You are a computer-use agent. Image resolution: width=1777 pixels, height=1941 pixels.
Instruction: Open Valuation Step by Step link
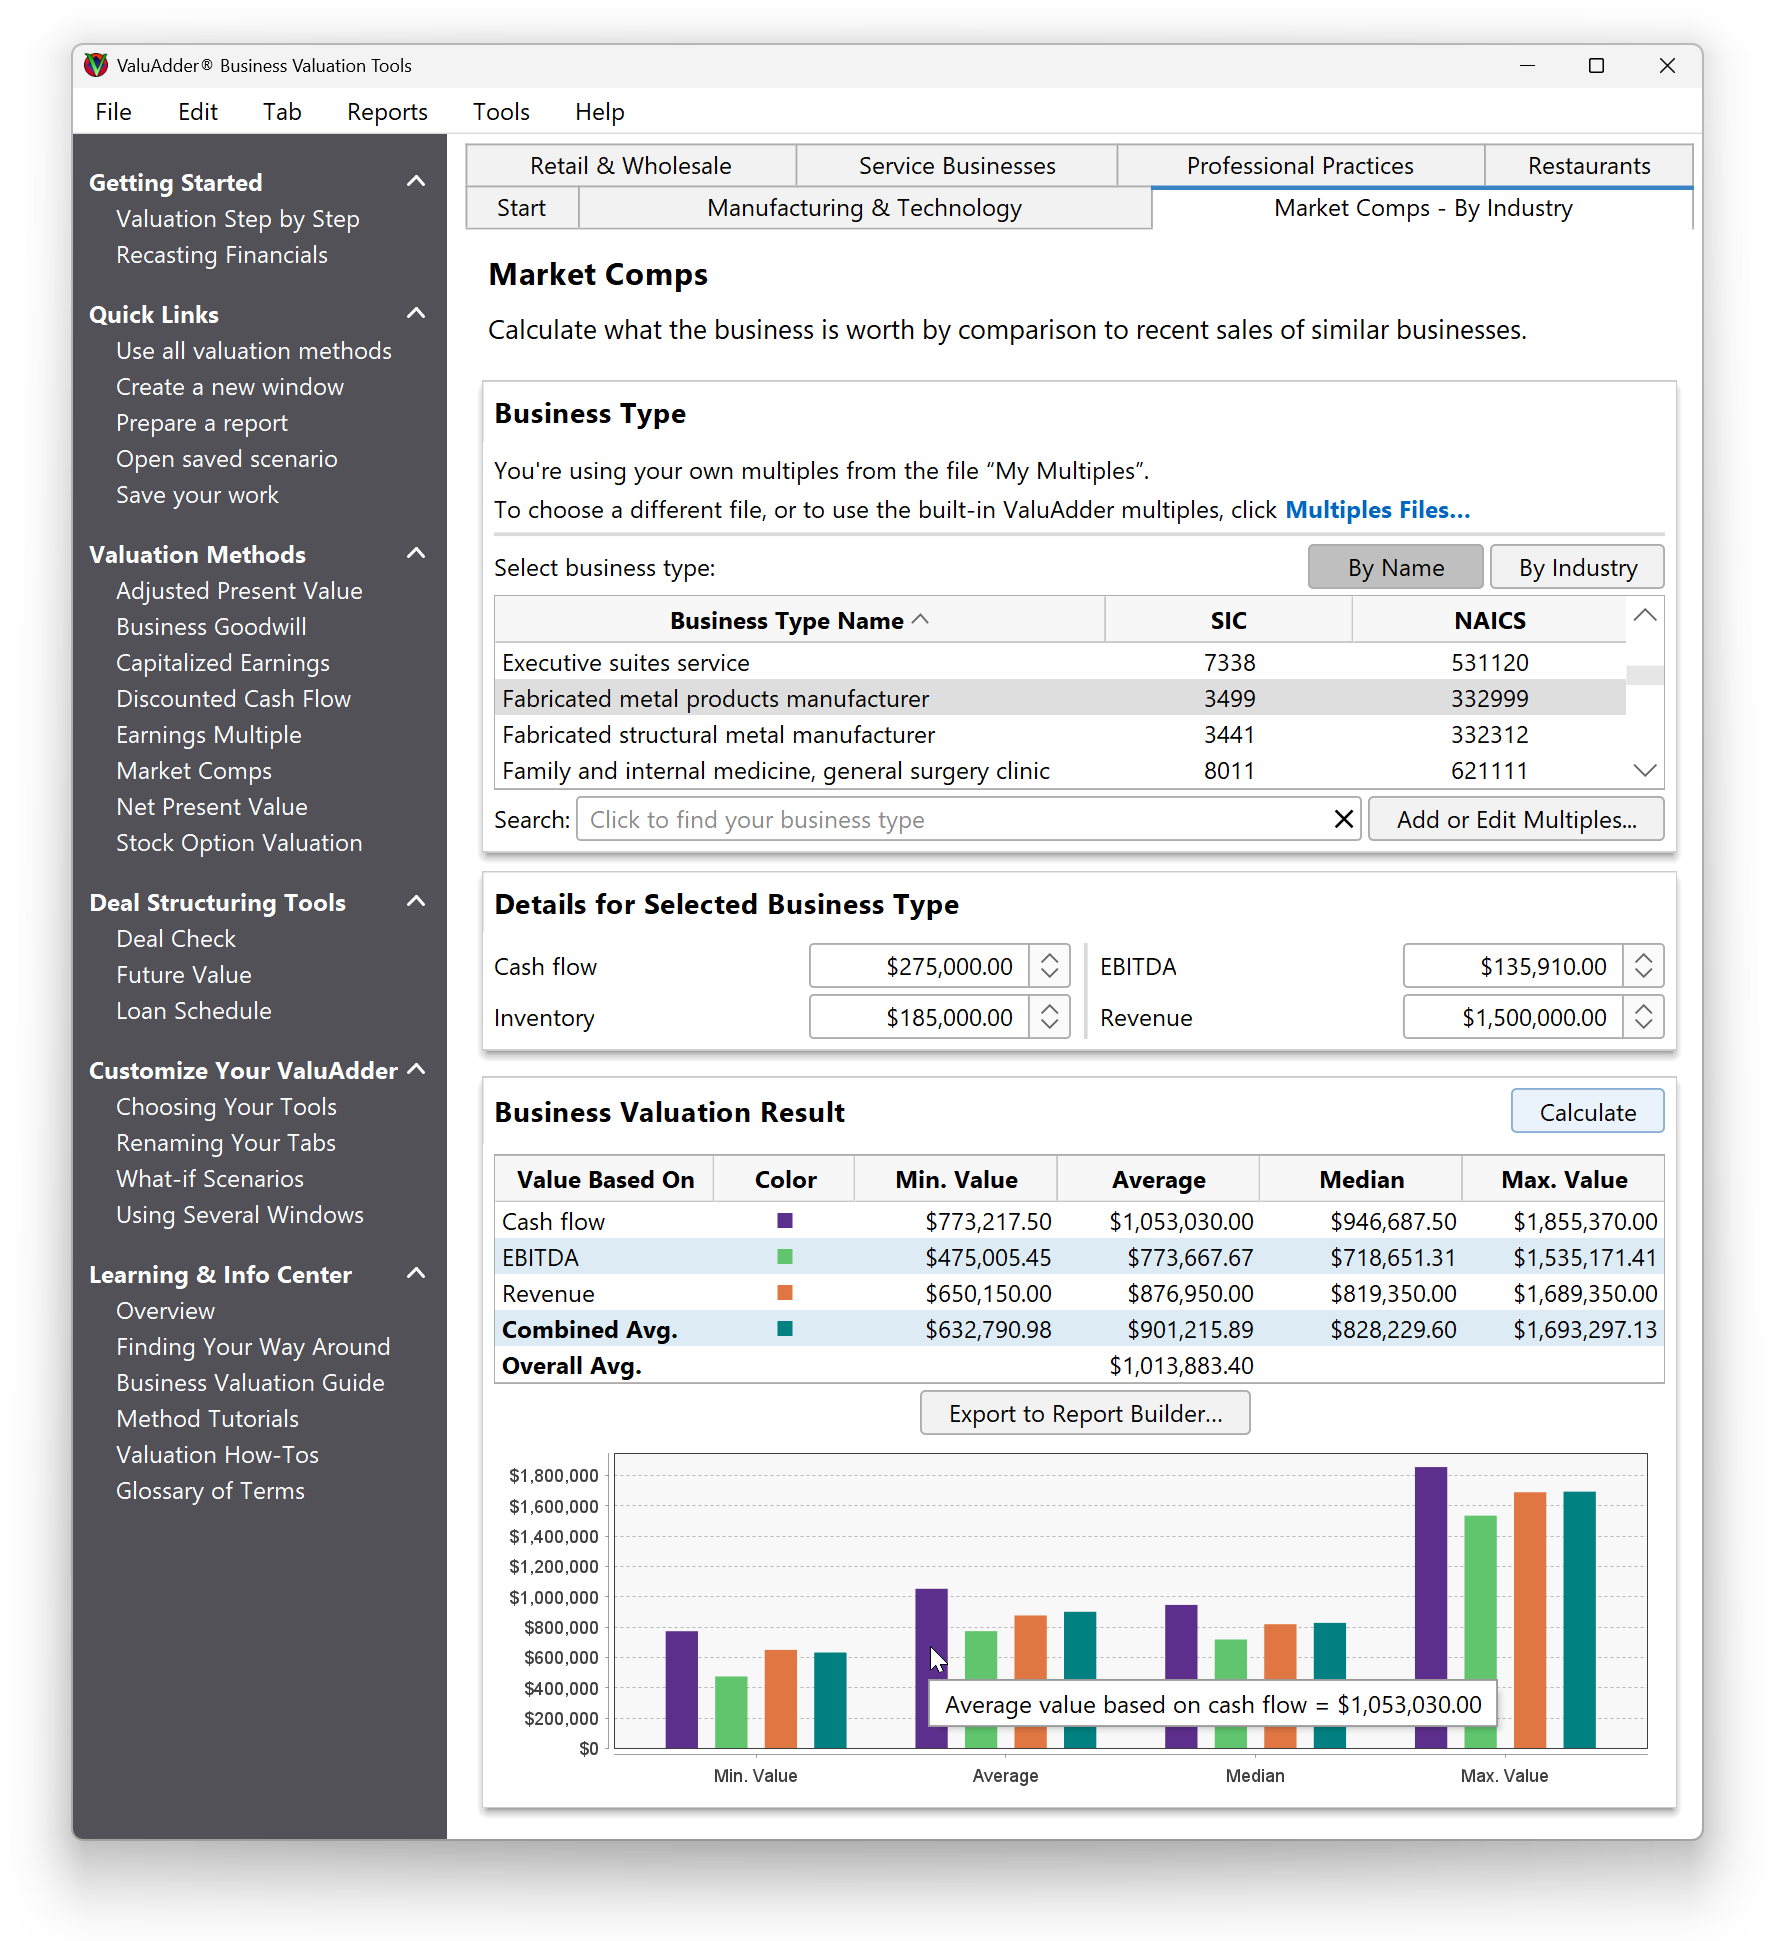(x=238, y=218)
